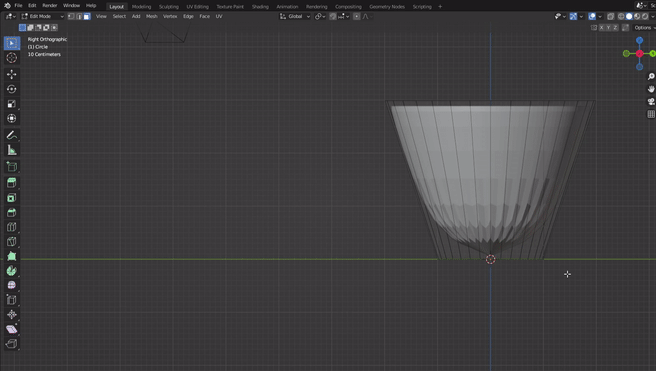
Task: Open the Options dropdown
Action: [x=644, y=28]
